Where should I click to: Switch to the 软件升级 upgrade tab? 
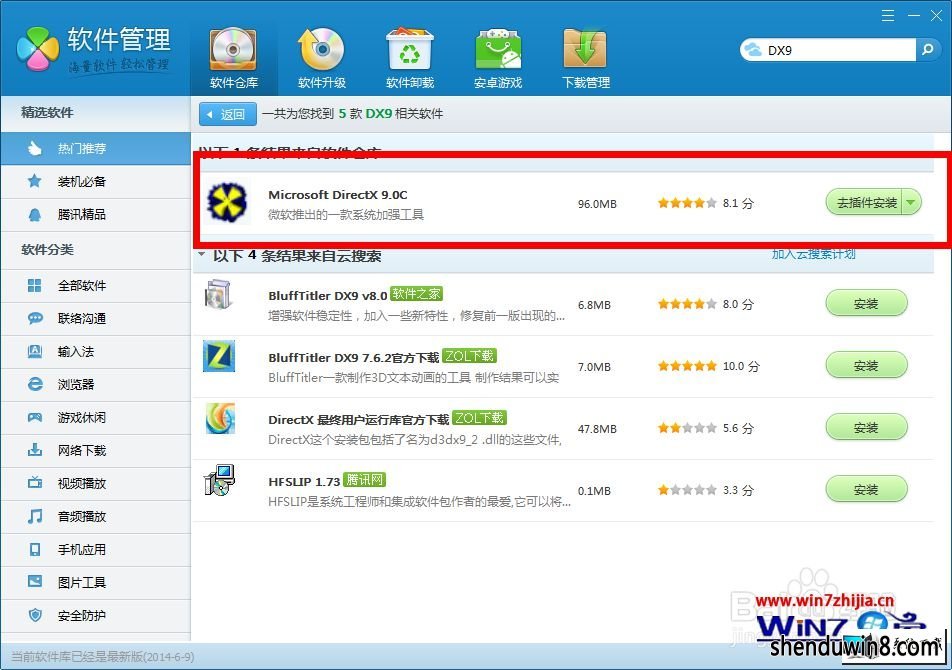pos(322,58)
